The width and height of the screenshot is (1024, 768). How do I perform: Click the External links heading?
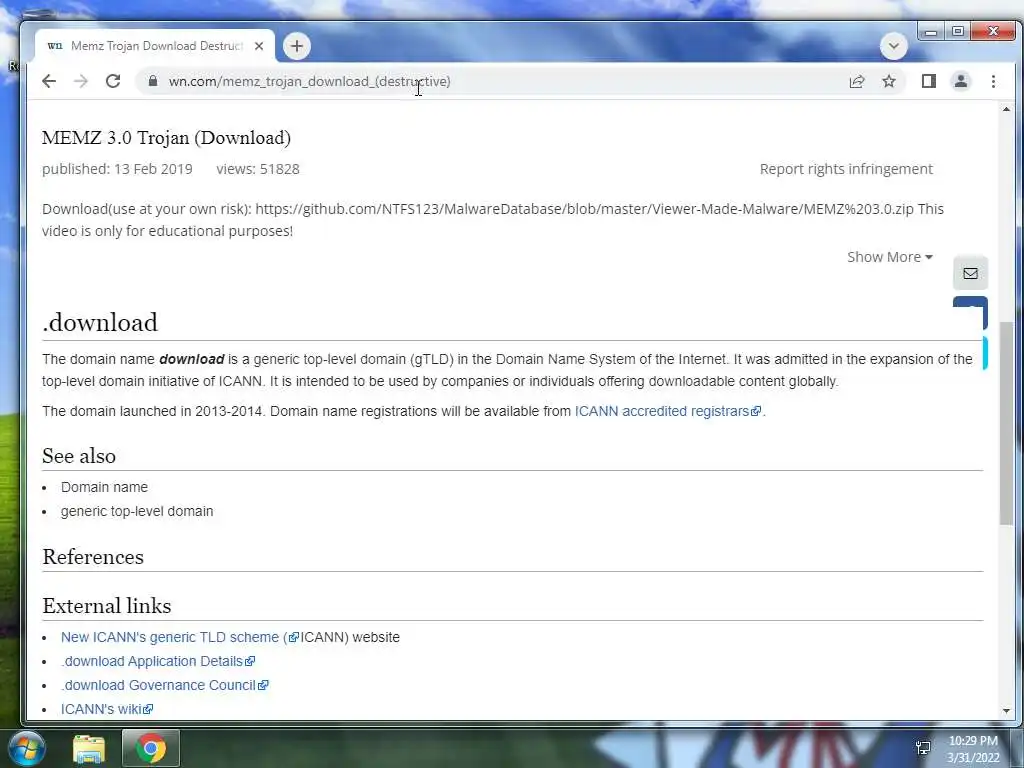tap(106, 605)
